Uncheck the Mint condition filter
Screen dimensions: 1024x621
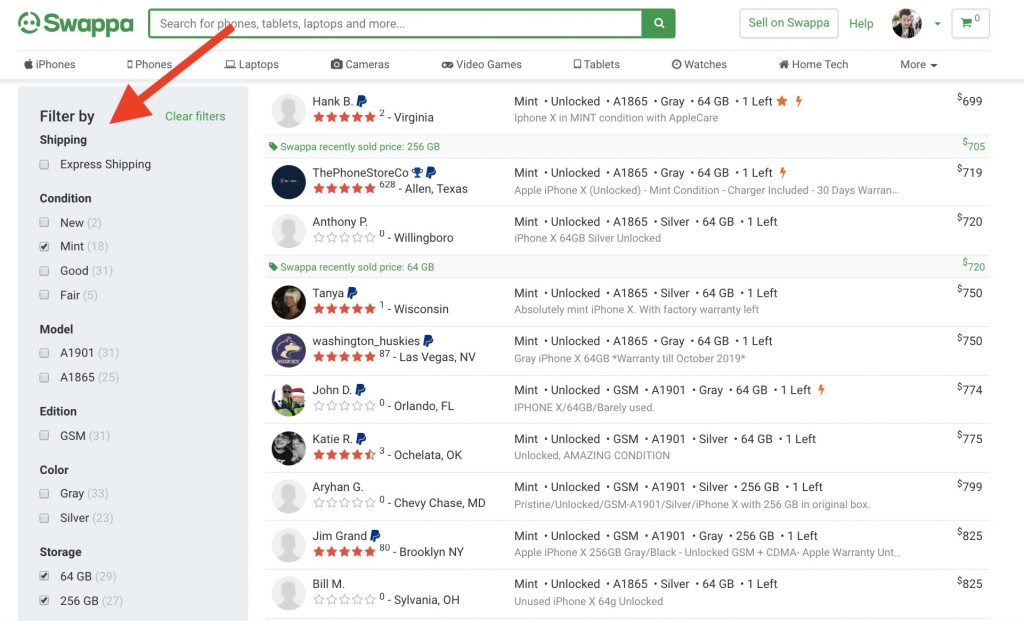tap(44, 247)
